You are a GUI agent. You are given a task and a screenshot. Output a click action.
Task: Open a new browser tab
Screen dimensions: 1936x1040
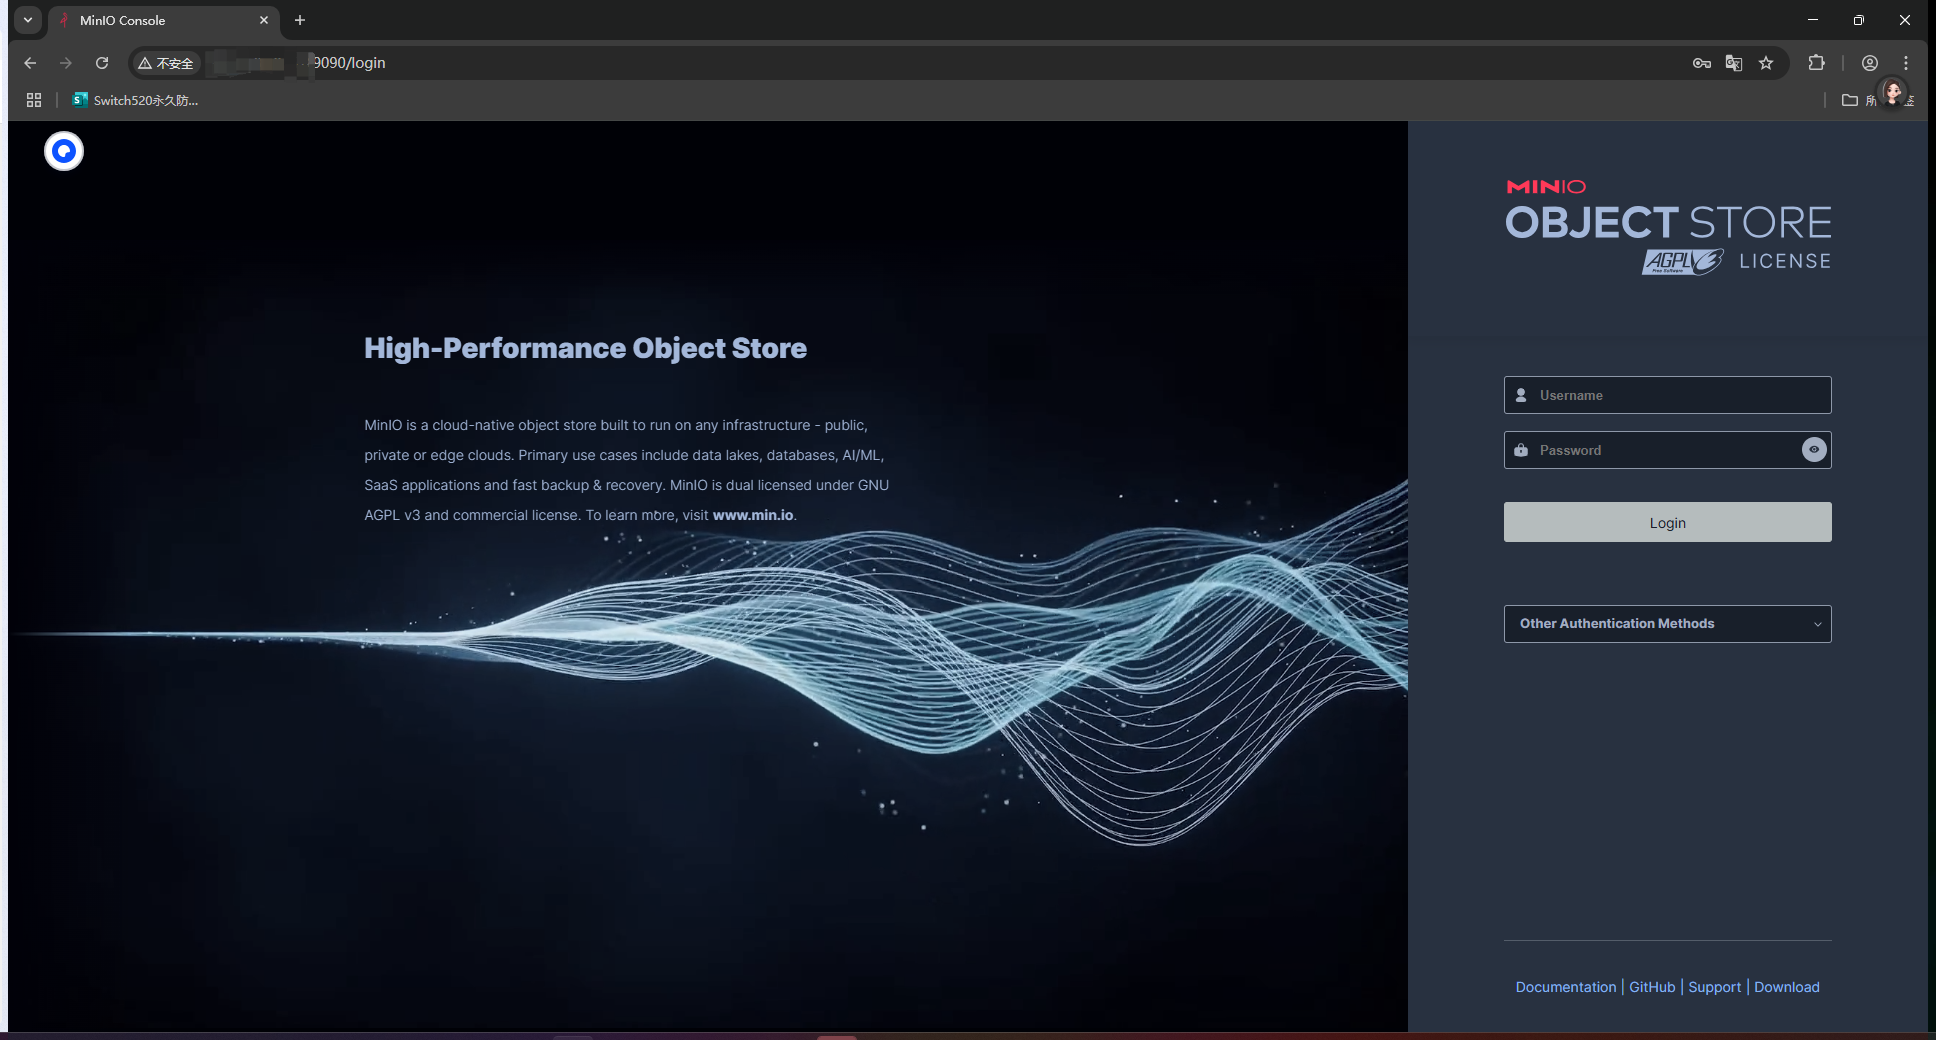(x=300, y=20)
